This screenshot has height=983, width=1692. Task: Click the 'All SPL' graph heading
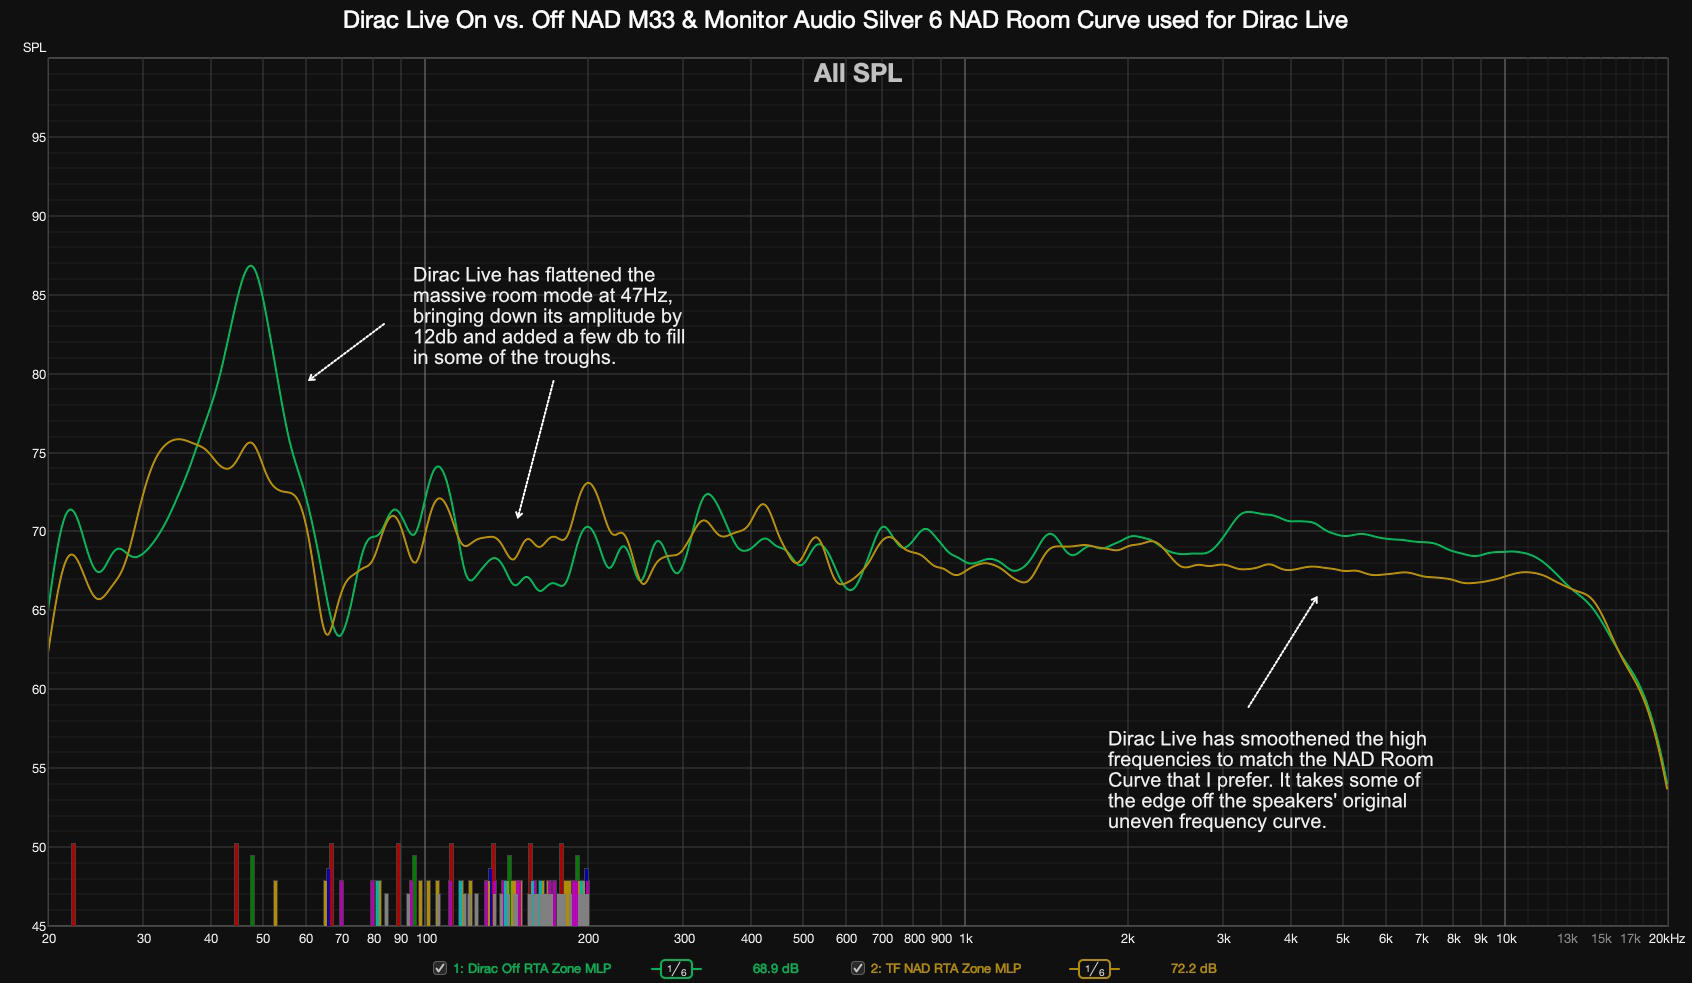point(858,73)
